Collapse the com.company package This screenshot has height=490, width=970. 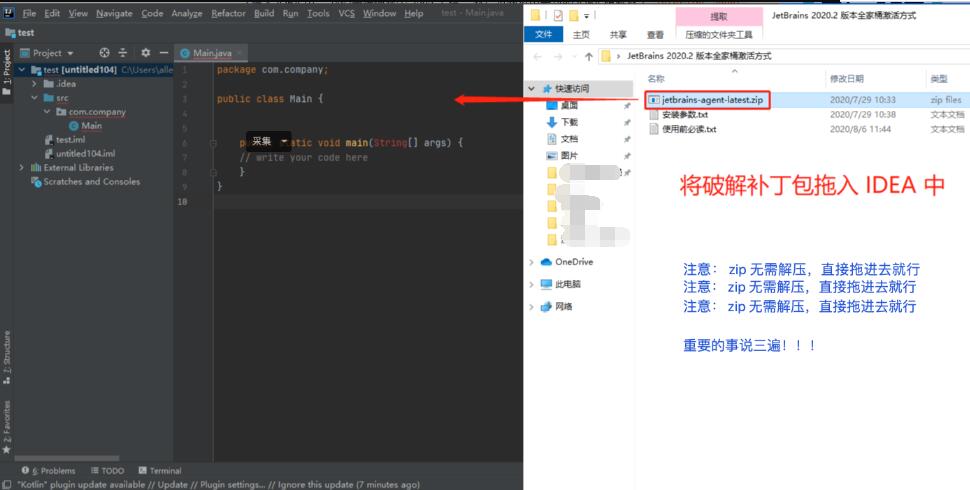(x=46, y=112)
